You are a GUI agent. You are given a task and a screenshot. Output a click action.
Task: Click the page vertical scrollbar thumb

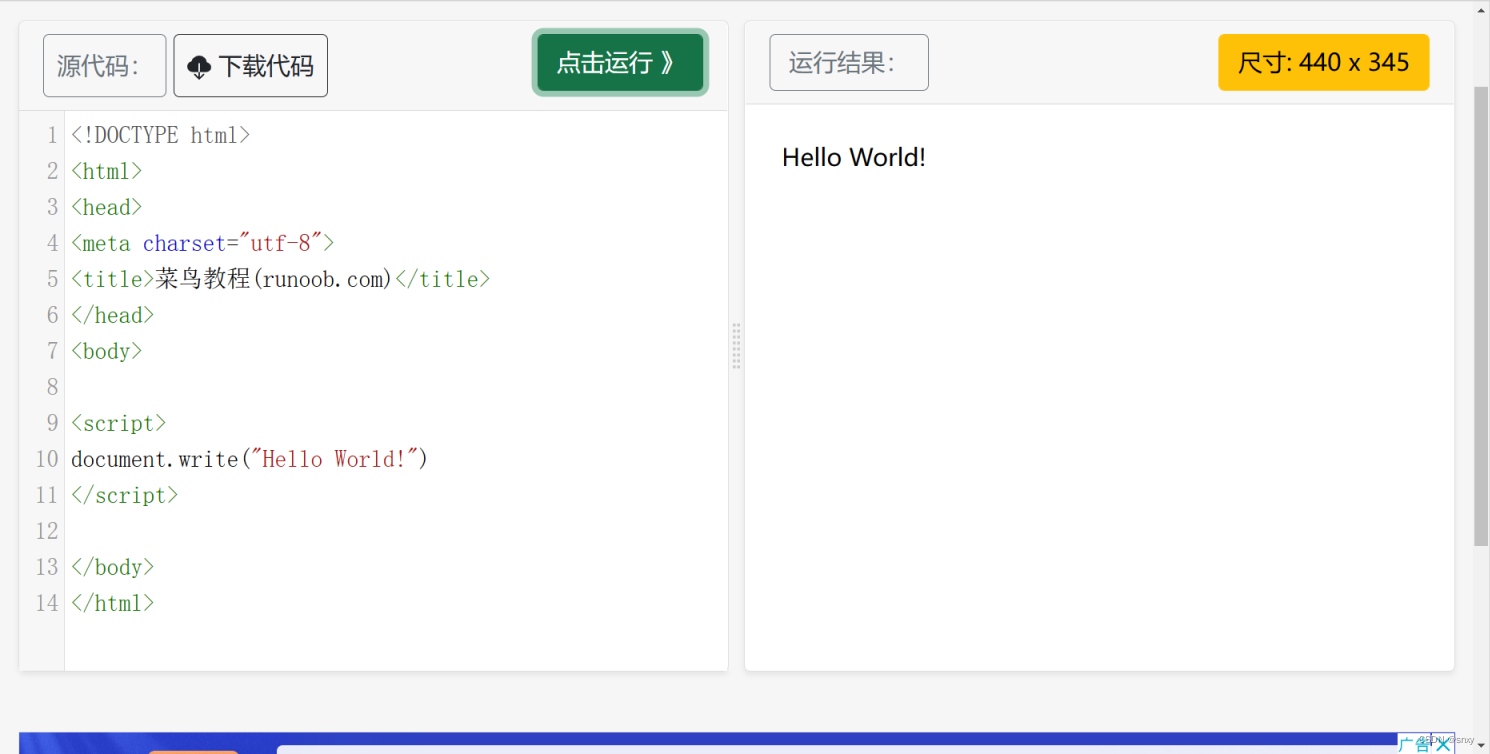pos(1481,316)
